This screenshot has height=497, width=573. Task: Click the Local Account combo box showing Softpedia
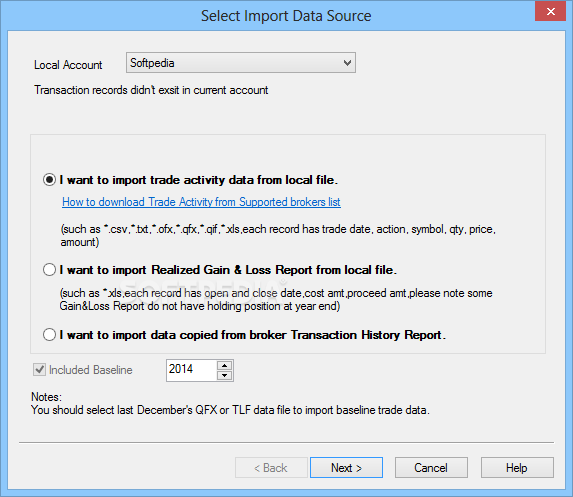[241, 62]
